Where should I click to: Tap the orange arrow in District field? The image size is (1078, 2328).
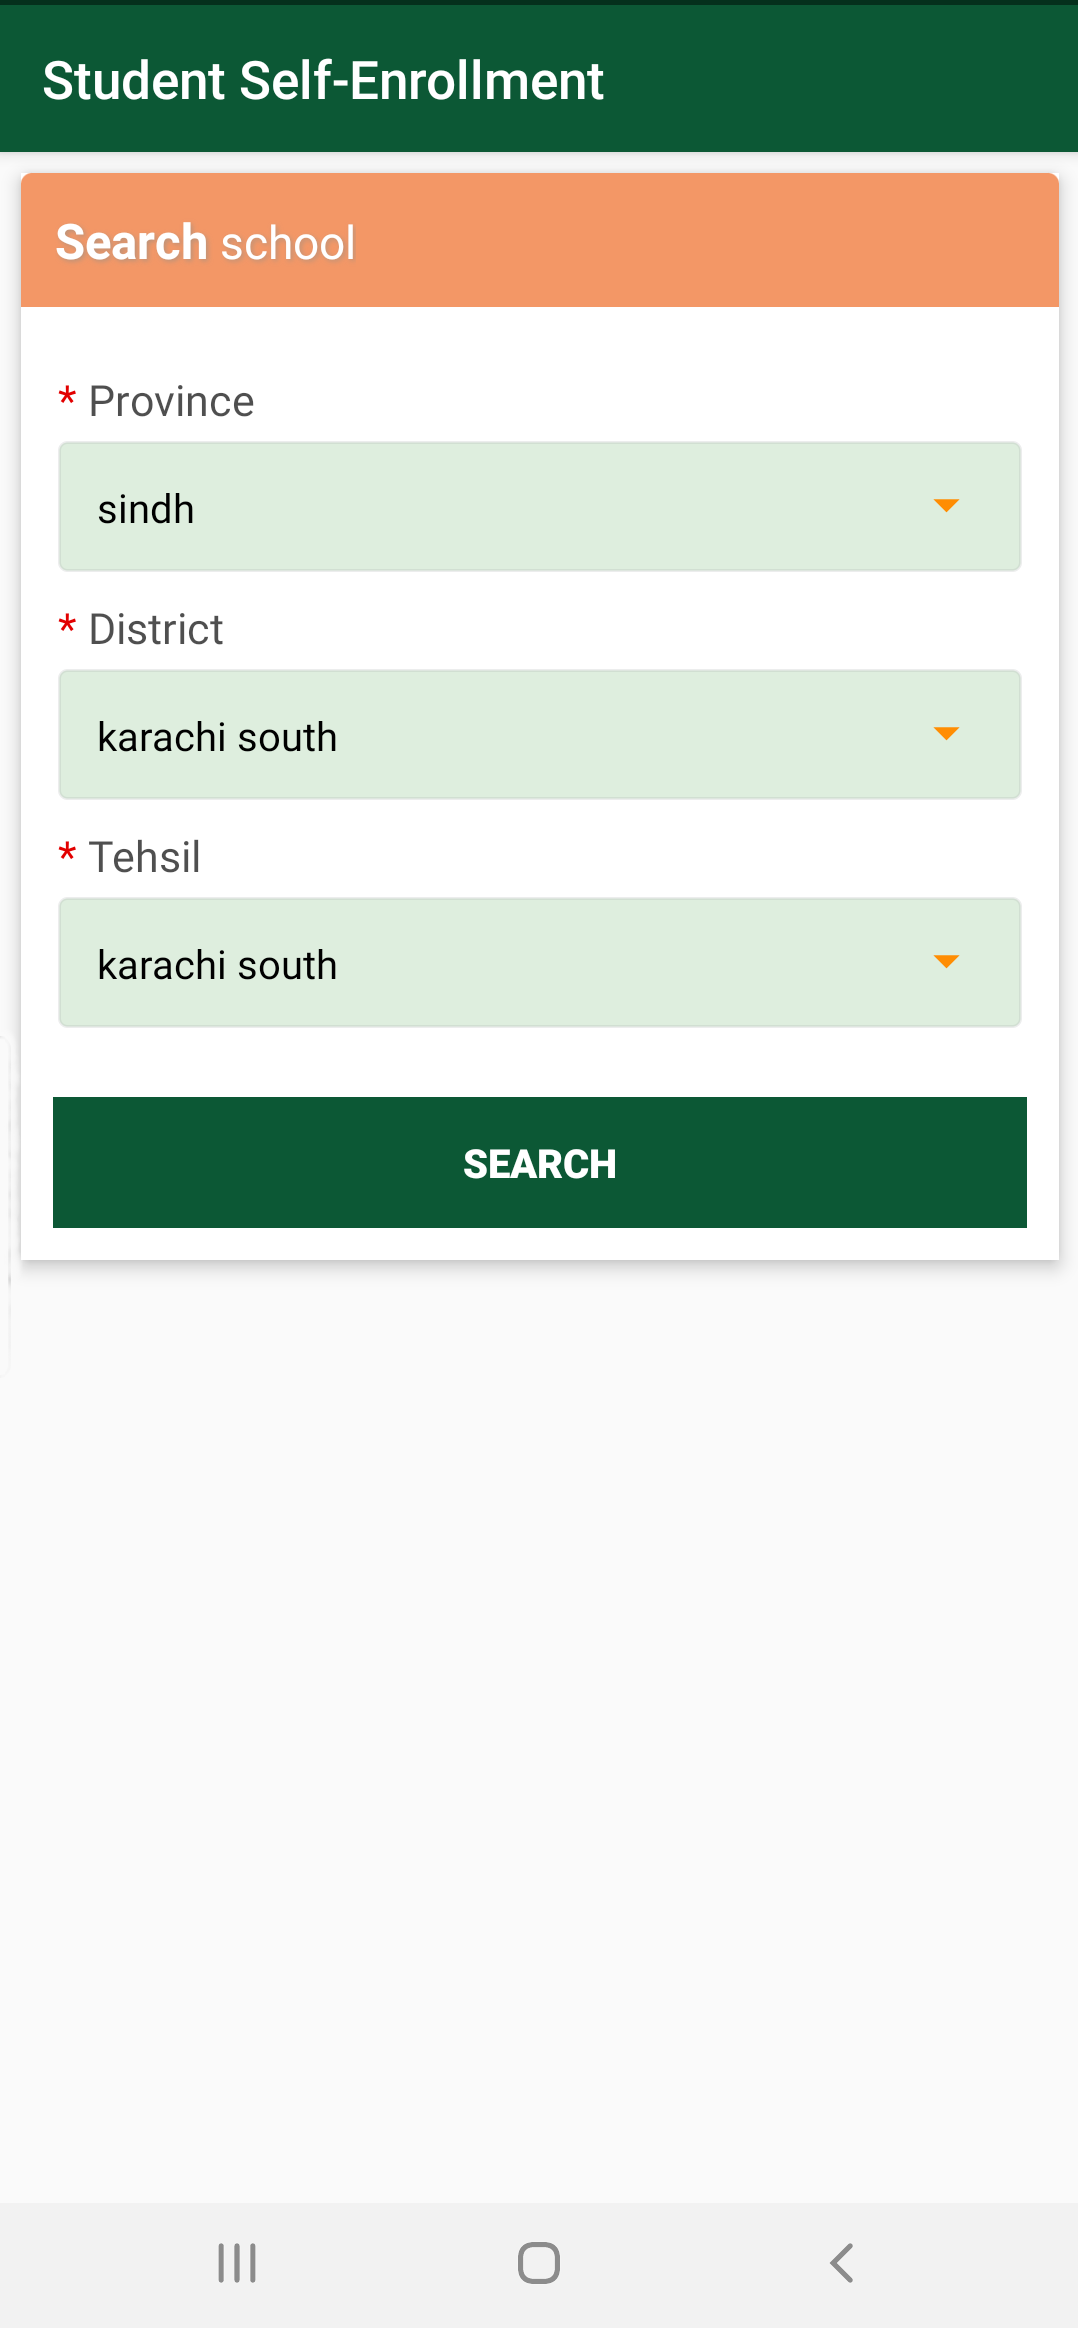(945, 734)
